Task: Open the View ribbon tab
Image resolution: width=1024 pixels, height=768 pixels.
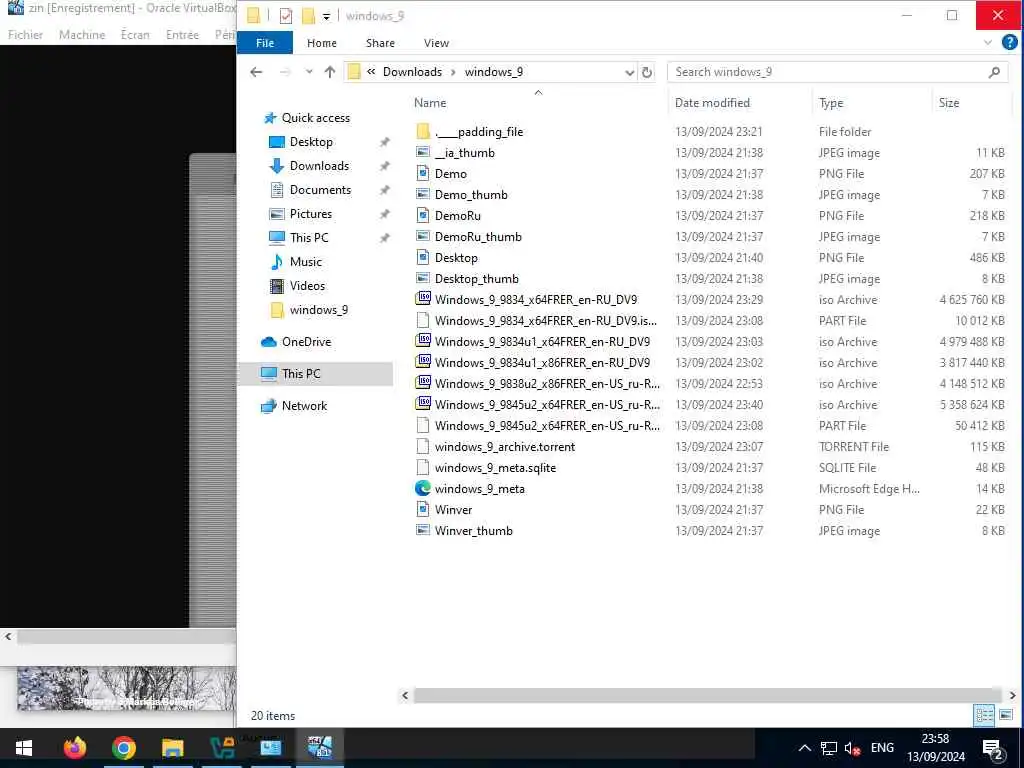Action: coord(436,43)
